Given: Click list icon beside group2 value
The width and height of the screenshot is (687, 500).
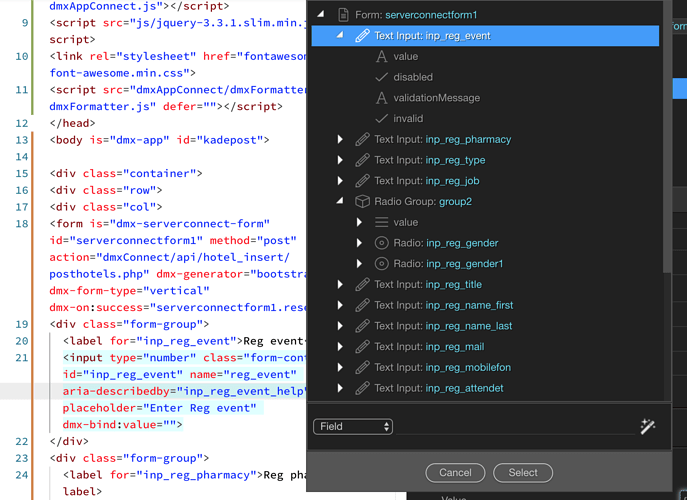Looking at the screenshot, I should click(x=382, y=222).
